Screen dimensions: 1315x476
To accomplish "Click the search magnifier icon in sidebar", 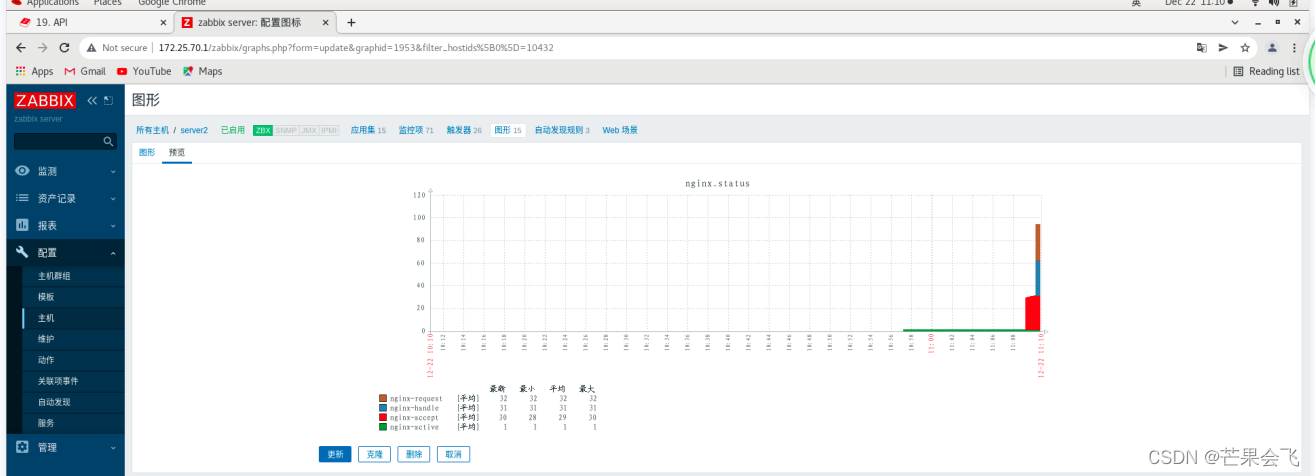I will 110,142.
